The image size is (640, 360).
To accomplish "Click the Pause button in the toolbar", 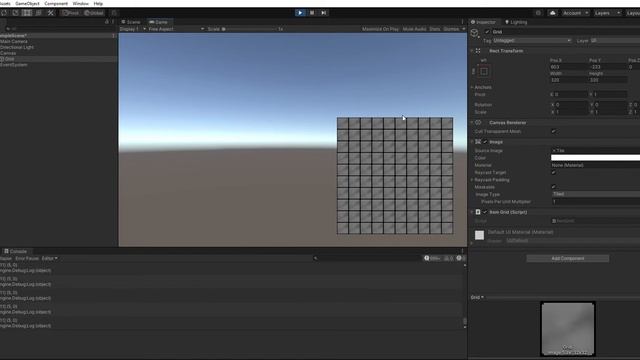I will pyautogui.click(x=312, y=13).
